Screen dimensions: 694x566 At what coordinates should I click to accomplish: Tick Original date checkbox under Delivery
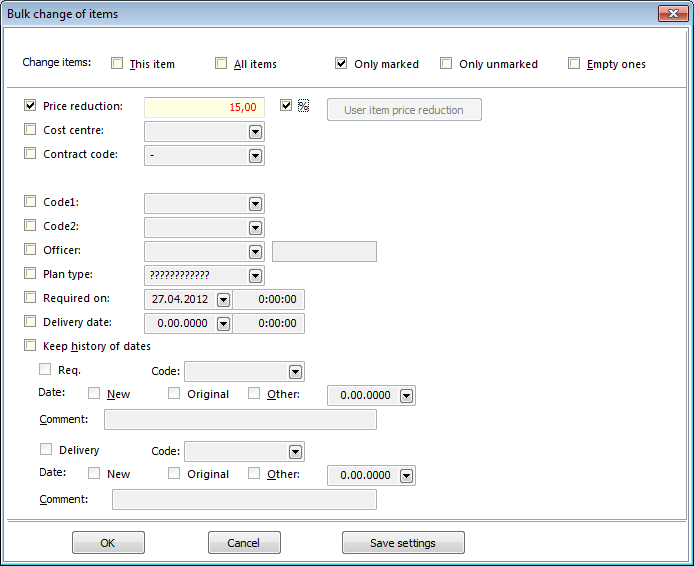[x=174, y=473]
